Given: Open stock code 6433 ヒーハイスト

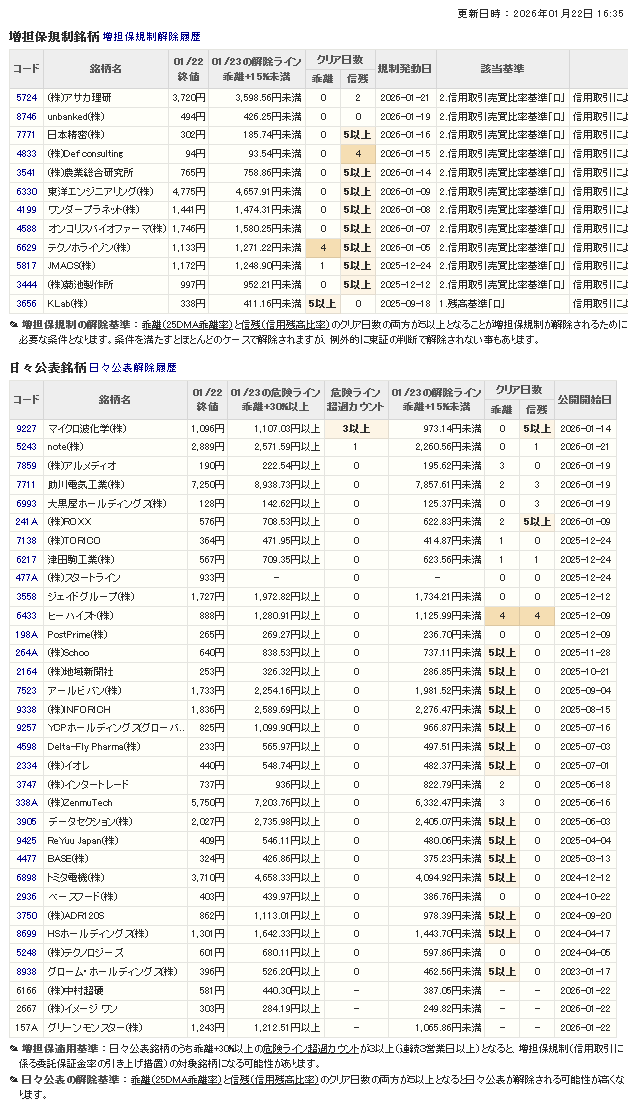Looking at the screenshot, I should 26,616.
